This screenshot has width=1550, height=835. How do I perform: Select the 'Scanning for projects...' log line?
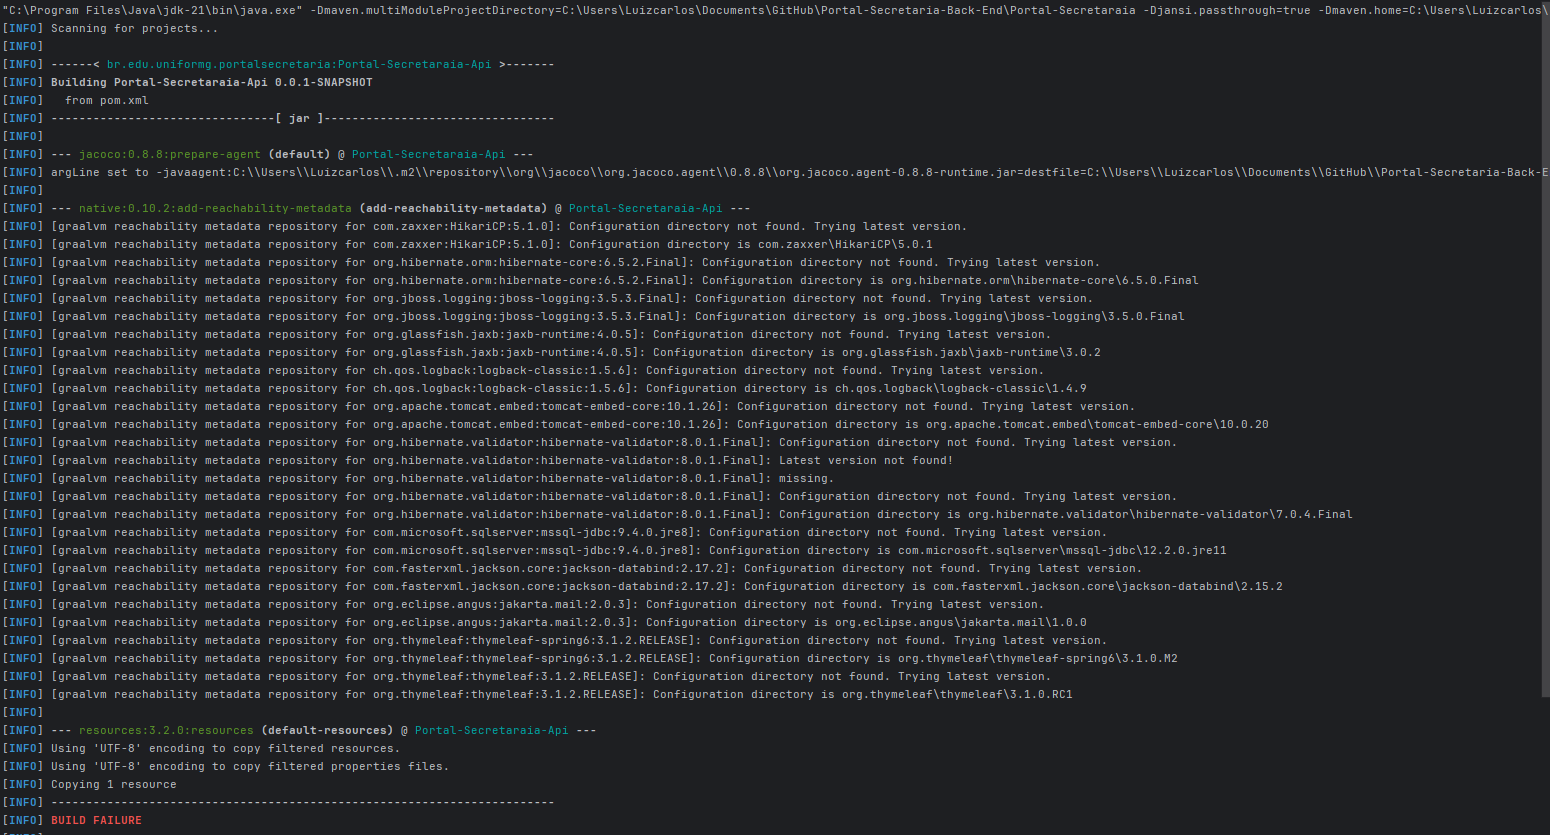pyautogui.click(x=110, y=28)
